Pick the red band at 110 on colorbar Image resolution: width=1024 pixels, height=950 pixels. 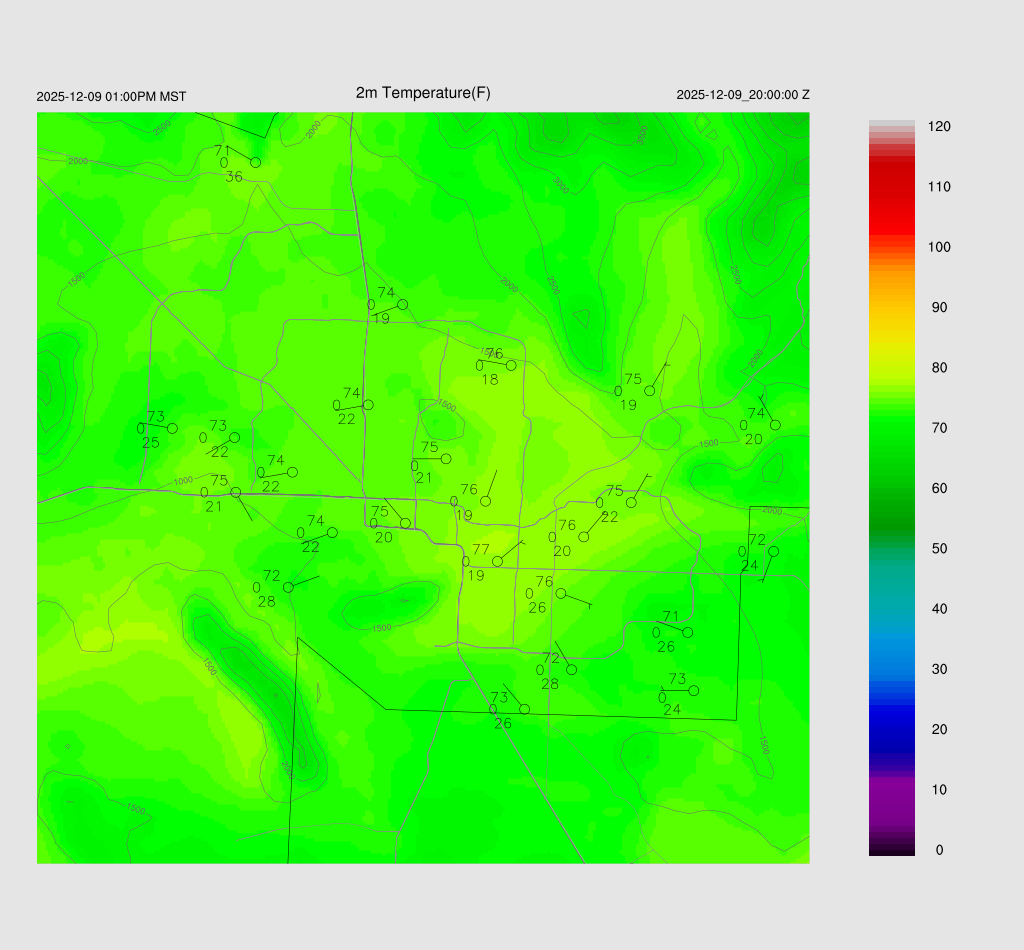coord(891,187)
